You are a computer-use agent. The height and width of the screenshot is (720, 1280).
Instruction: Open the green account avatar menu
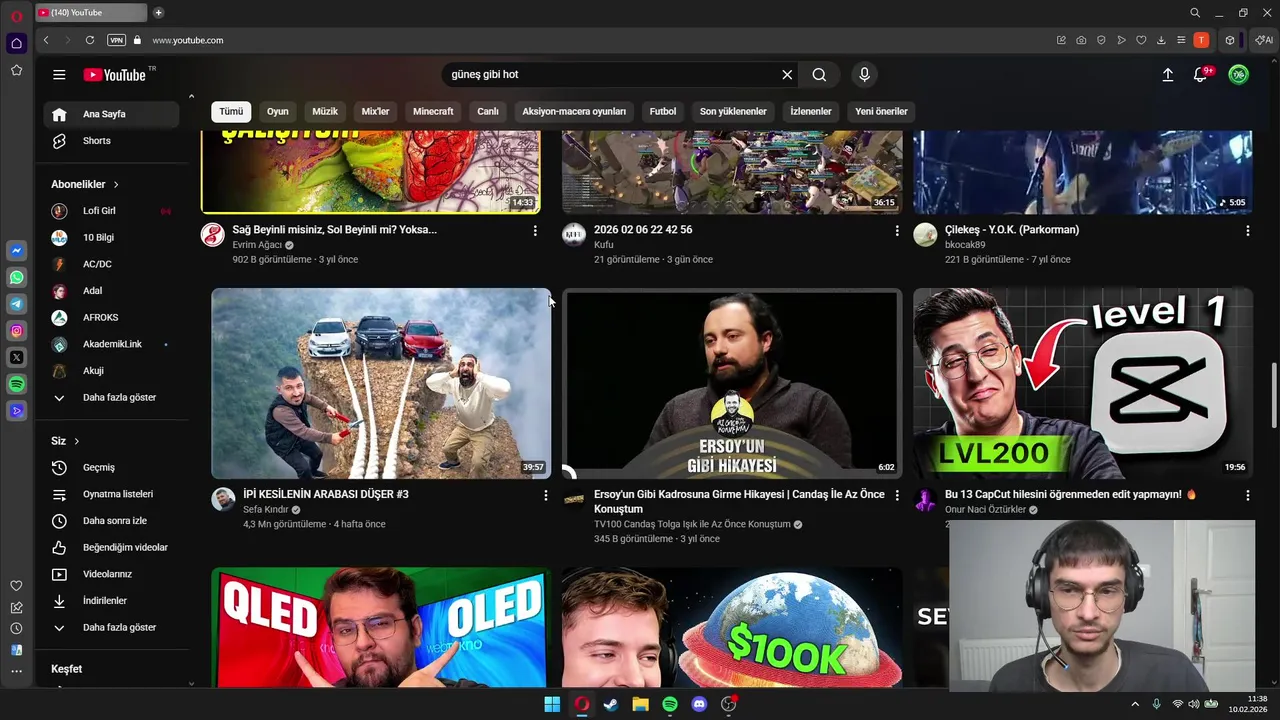click(1238, 74)
